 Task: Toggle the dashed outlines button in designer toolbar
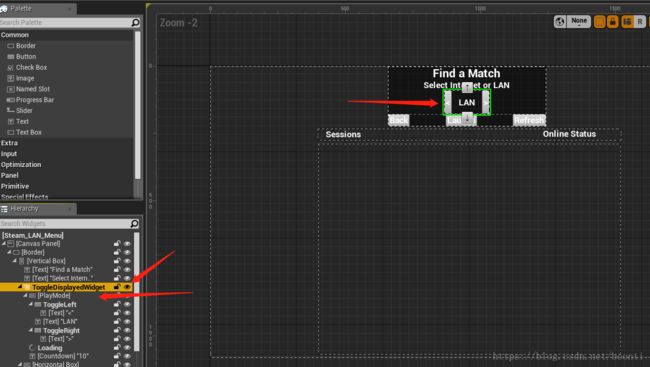point(599,22)
